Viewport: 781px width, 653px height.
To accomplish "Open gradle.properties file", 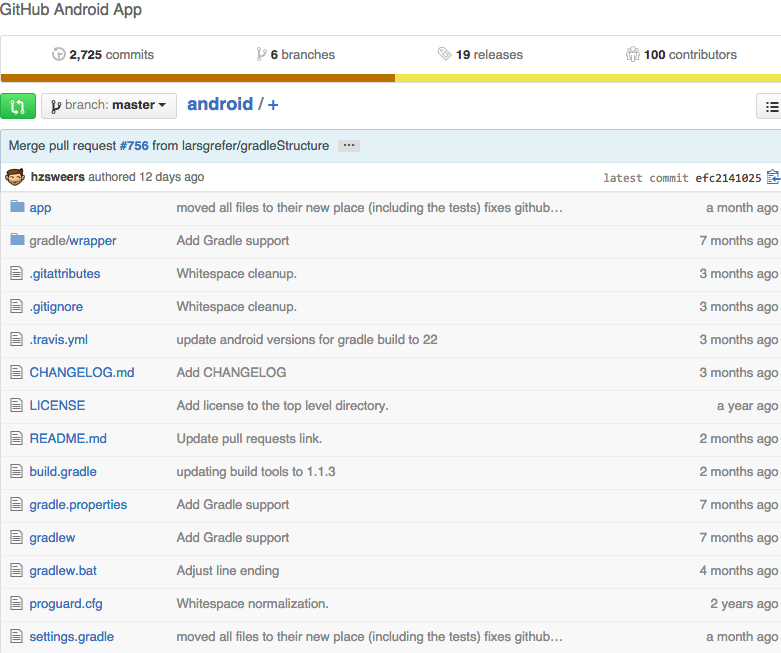I will [78, 505].
